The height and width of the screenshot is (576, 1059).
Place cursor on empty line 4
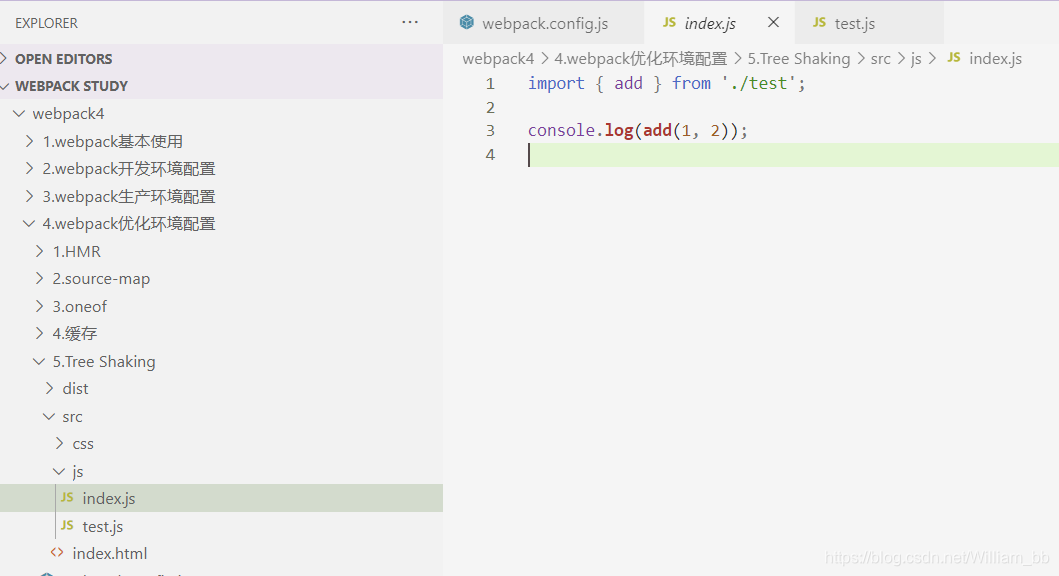(793, 155)
